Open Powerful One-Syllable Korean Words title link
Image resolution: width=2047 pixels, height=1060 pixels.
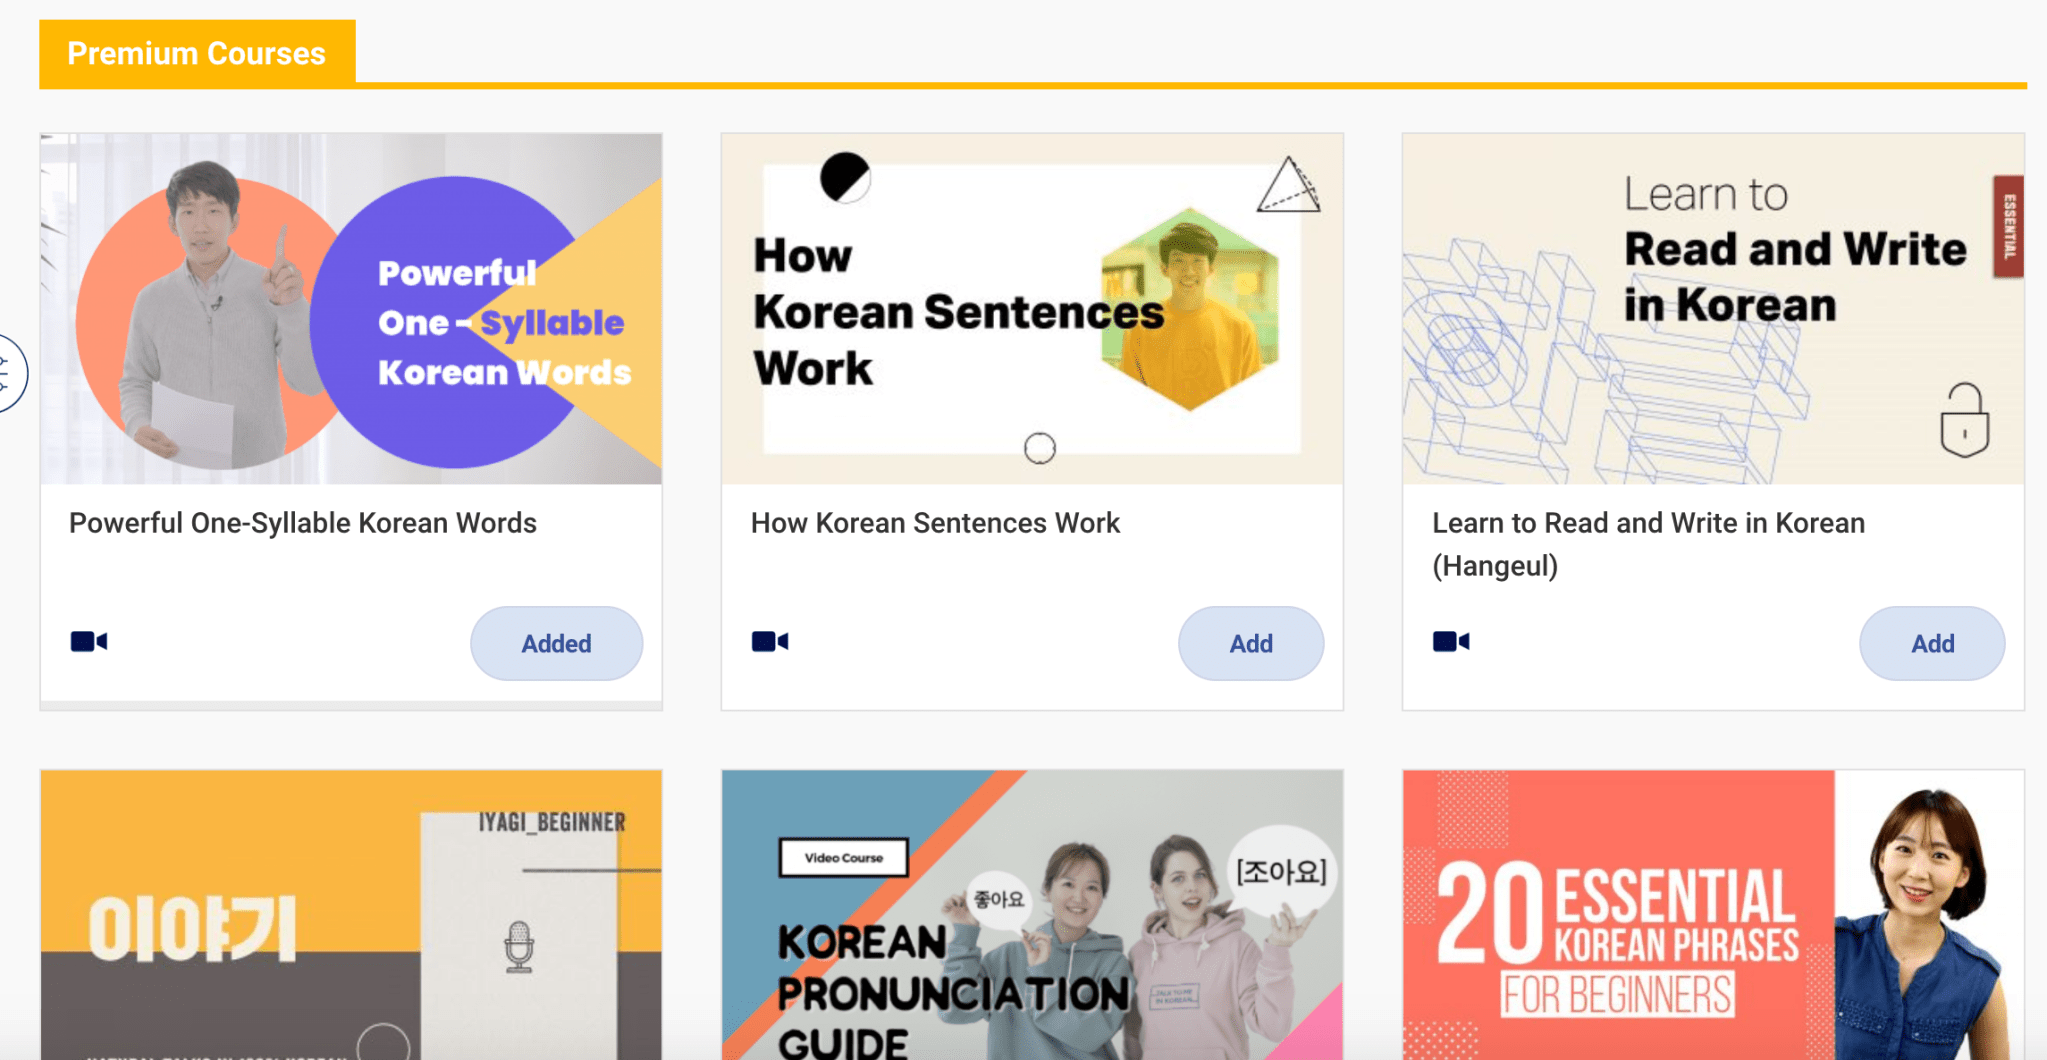tap(303, 523)
